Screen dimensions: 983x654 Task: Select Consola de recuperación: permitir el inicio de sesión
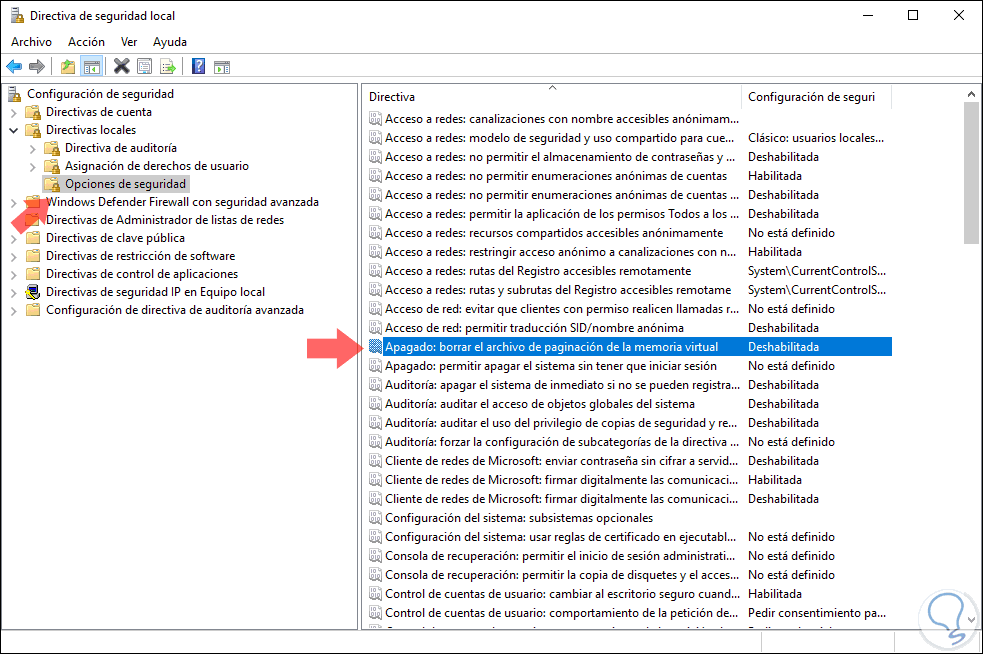point(560,556)
